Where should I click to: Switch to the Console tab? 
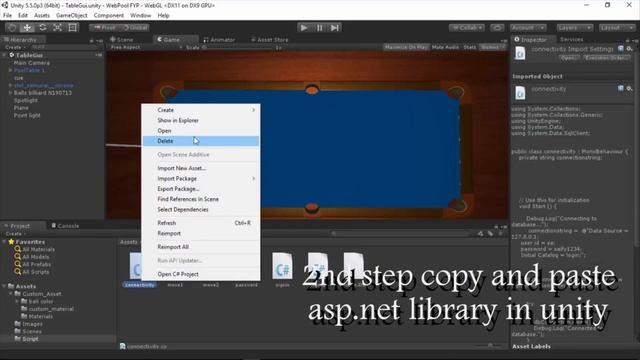65,226
